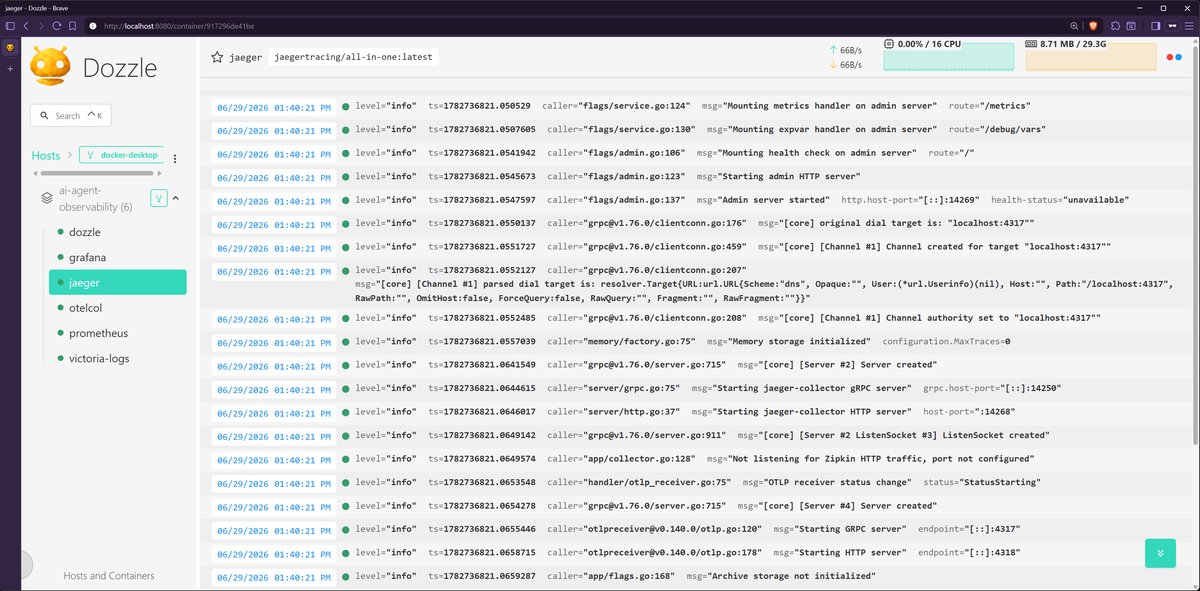
Task: Collapse the sidebar using the left edge handle
Action: click(25, 565)
